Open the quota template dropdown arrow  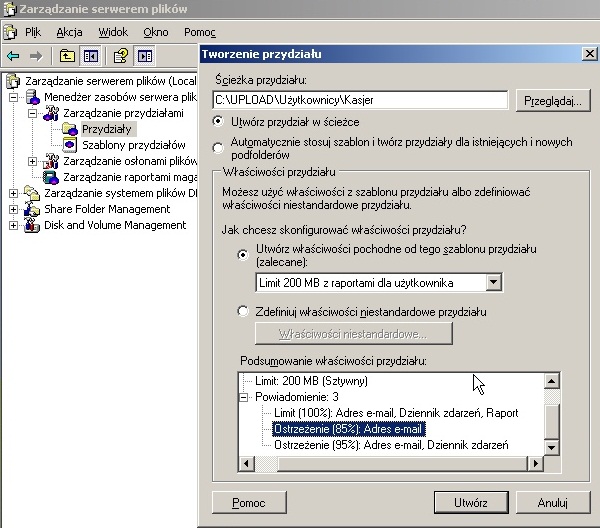(494, 282)
